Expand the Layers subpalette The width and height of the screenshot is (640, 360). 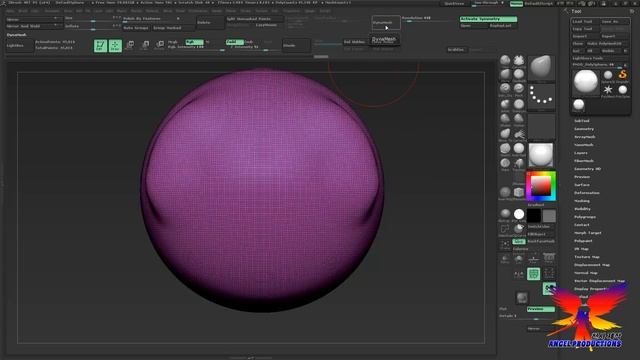(581, 153)
